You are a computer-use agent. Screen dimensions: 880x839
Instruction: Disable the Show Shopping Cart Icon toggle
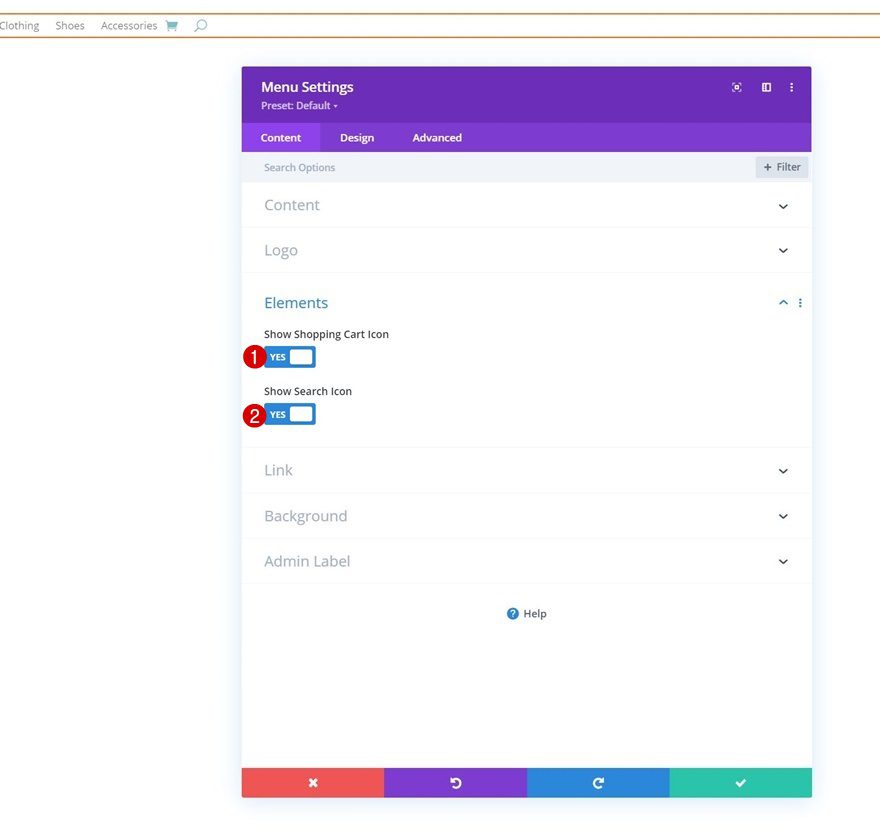coord(289,356)
